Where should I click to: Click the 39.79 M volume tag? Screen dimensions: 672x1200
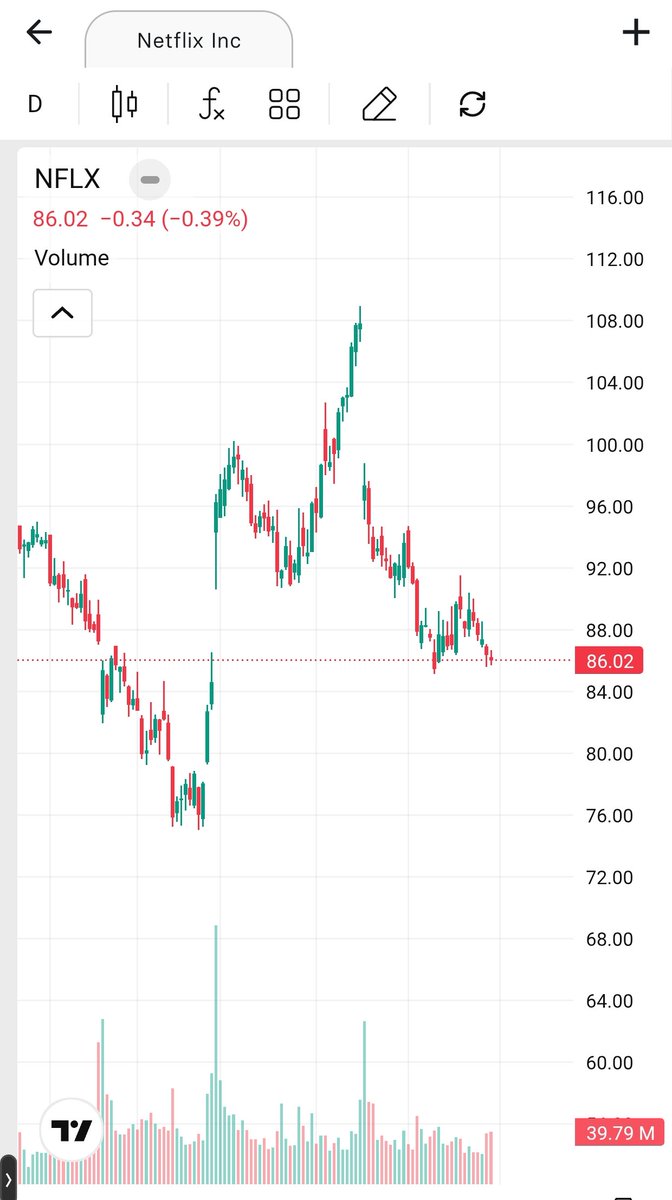[x=617, y=1133]
